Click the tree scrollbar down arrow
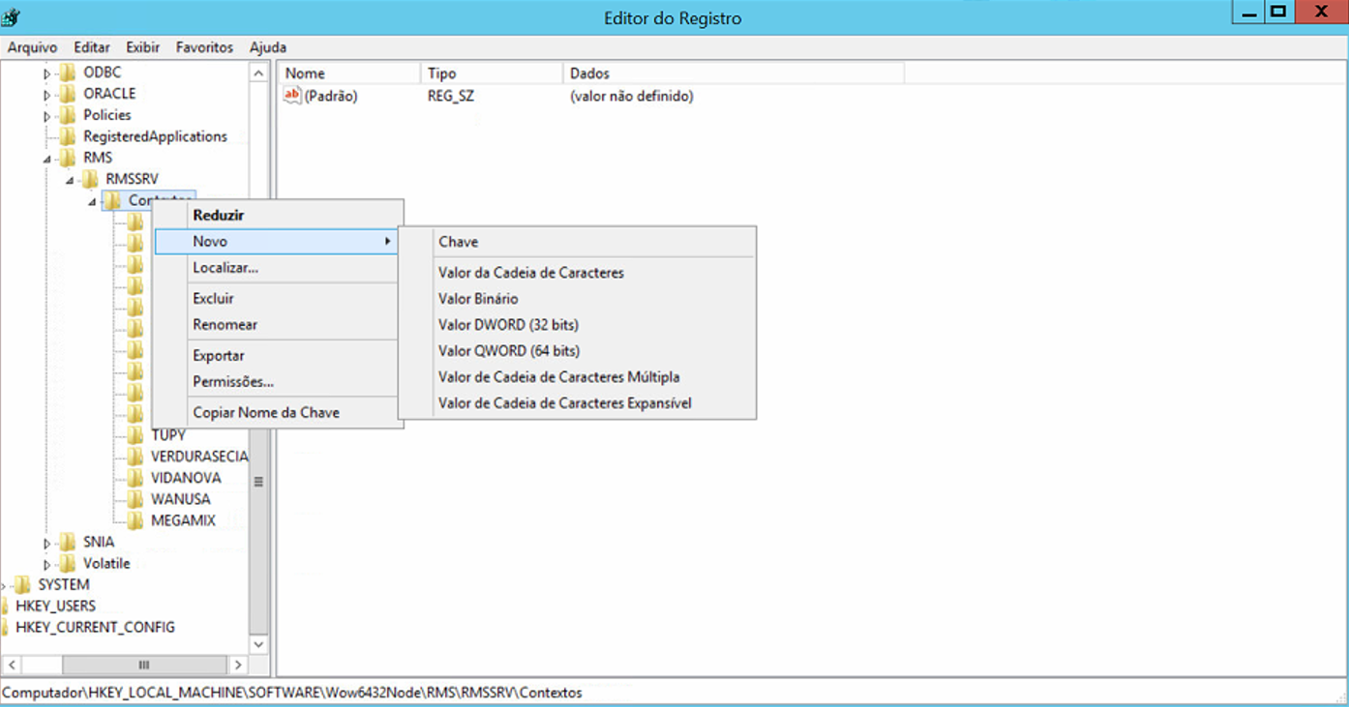This screenshot has width=1349, height=707. point(259,644)
